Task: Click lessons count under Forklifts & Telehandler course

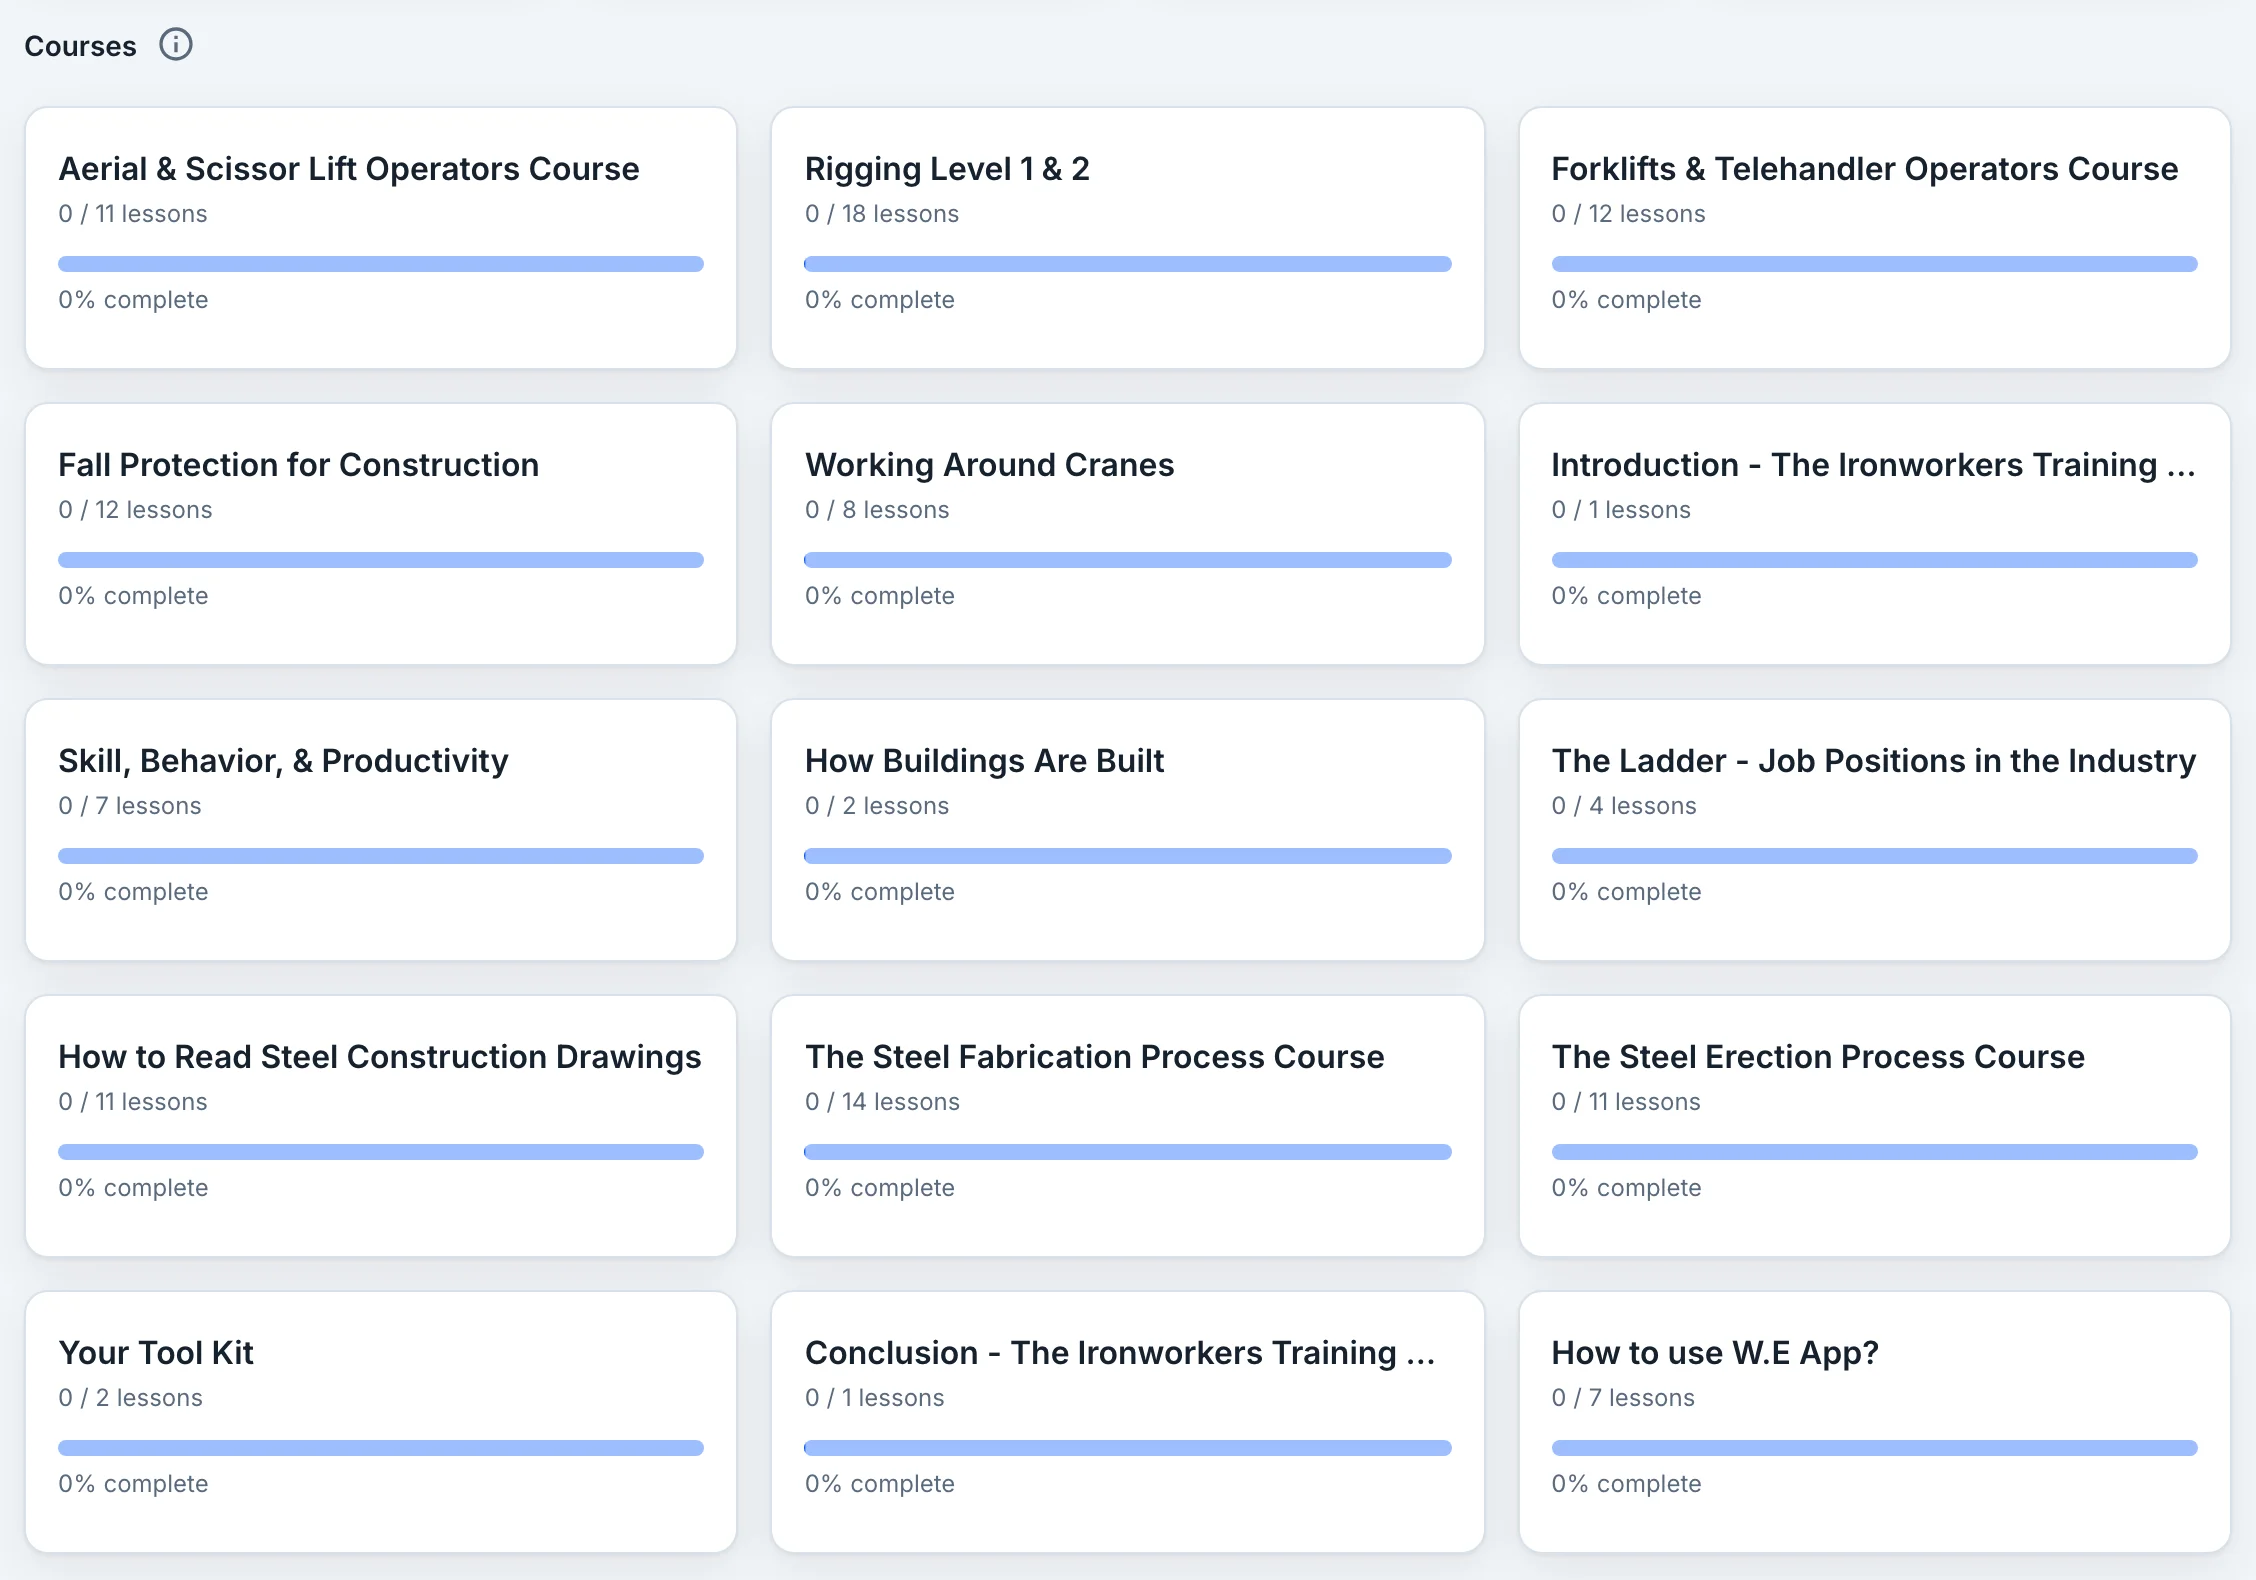Action: click(x=1628, y=214)
